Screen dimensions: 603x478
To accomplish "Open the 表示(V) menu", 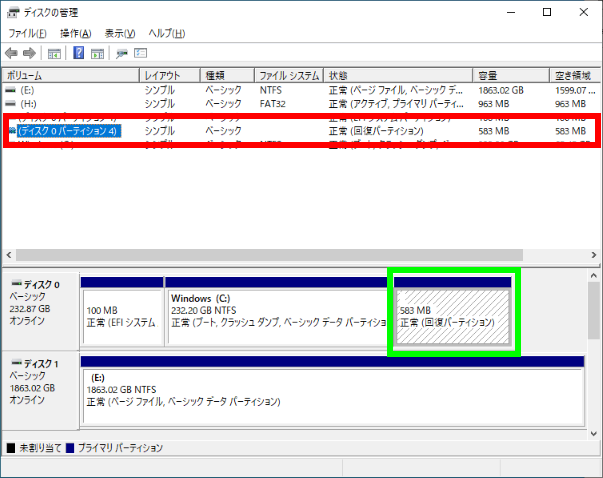I will (x=120, y=33).
